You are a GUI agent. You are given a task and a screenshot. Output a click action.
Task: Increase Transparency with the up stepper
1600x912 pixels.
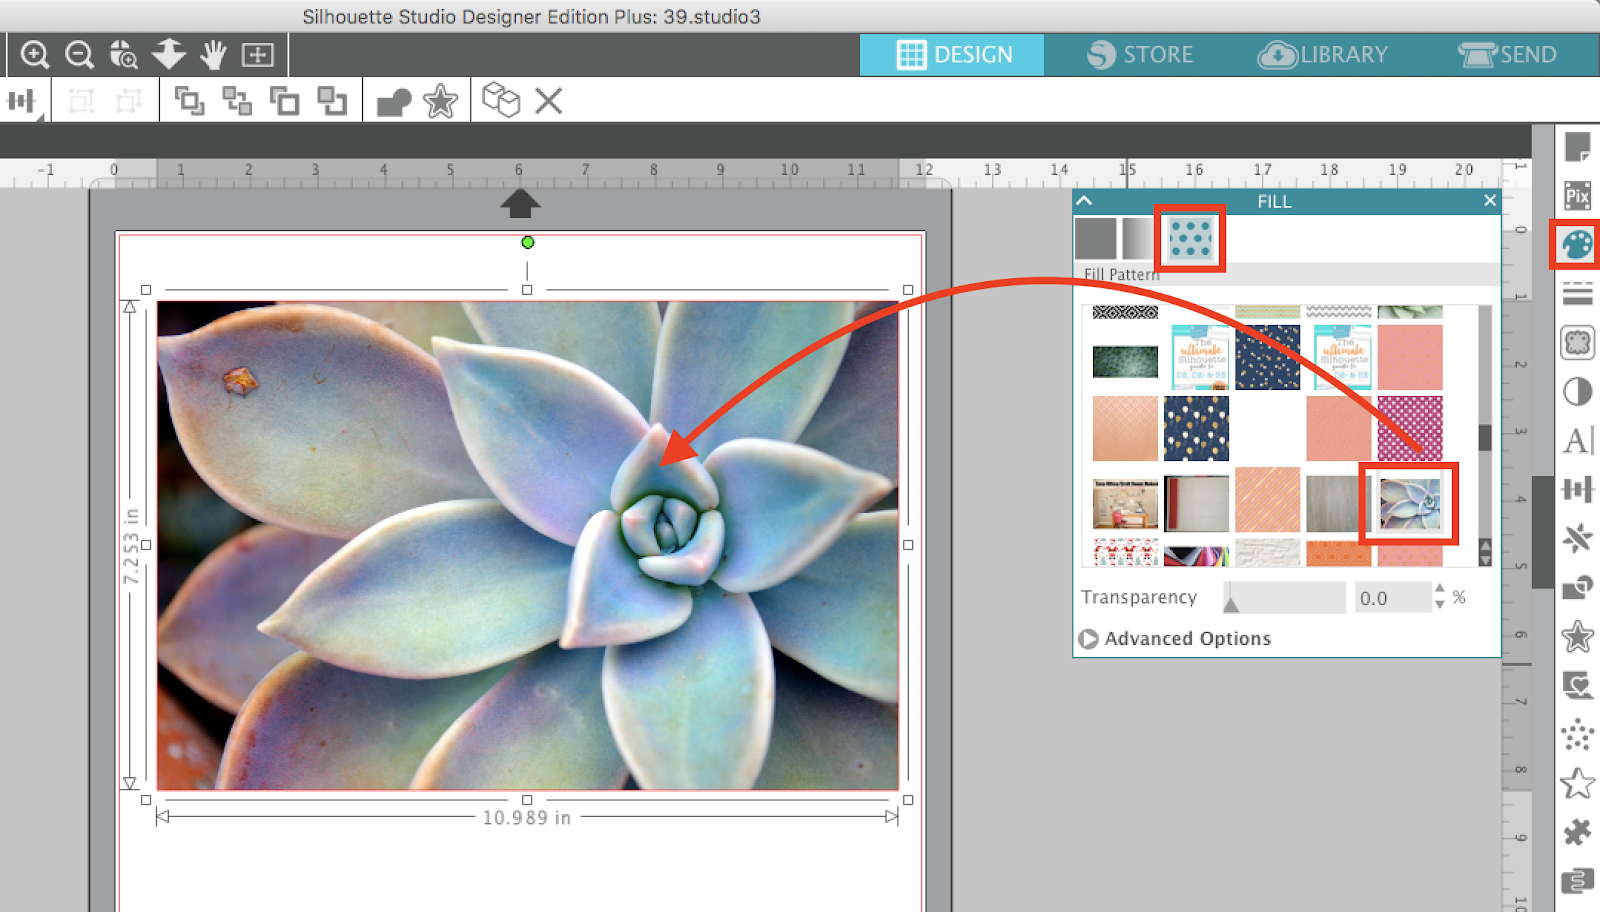click(x=1440, y=590)
